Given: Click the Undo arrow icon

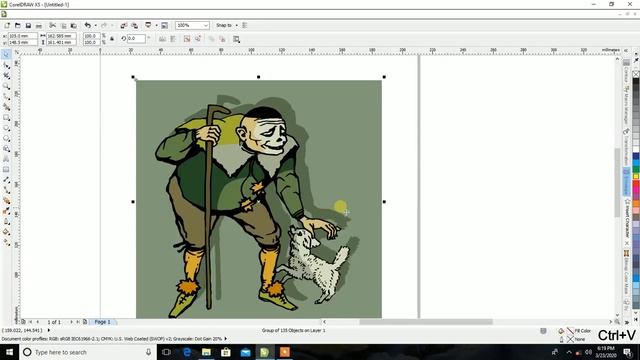Looking at the screenshot, I should click(87, 25).
